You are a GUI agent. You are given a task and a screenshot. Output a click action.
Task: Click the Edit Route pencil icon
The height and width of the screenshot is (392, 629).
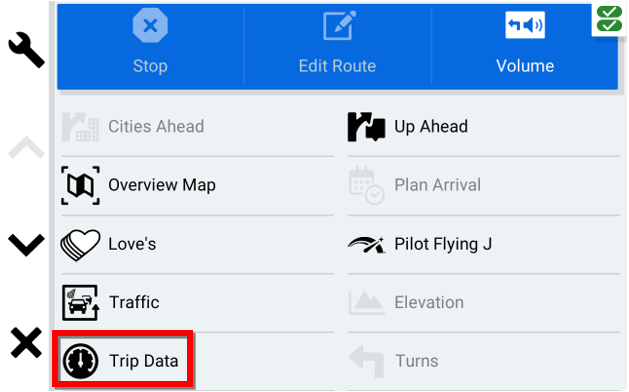point(339,25)
